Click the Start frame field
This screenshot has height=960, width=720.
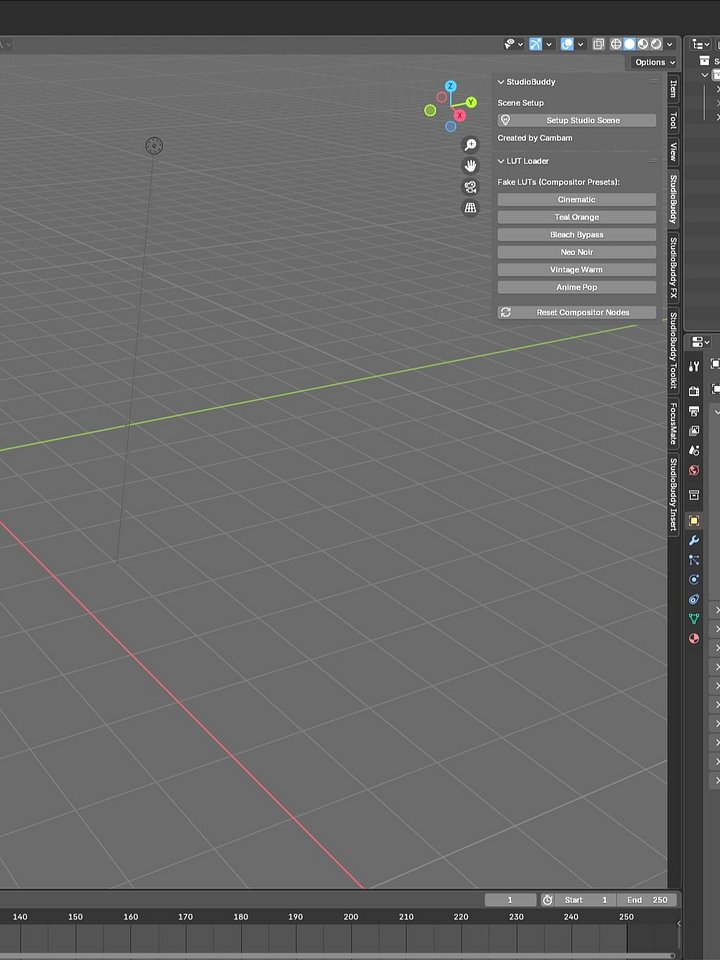coord(587,899)
